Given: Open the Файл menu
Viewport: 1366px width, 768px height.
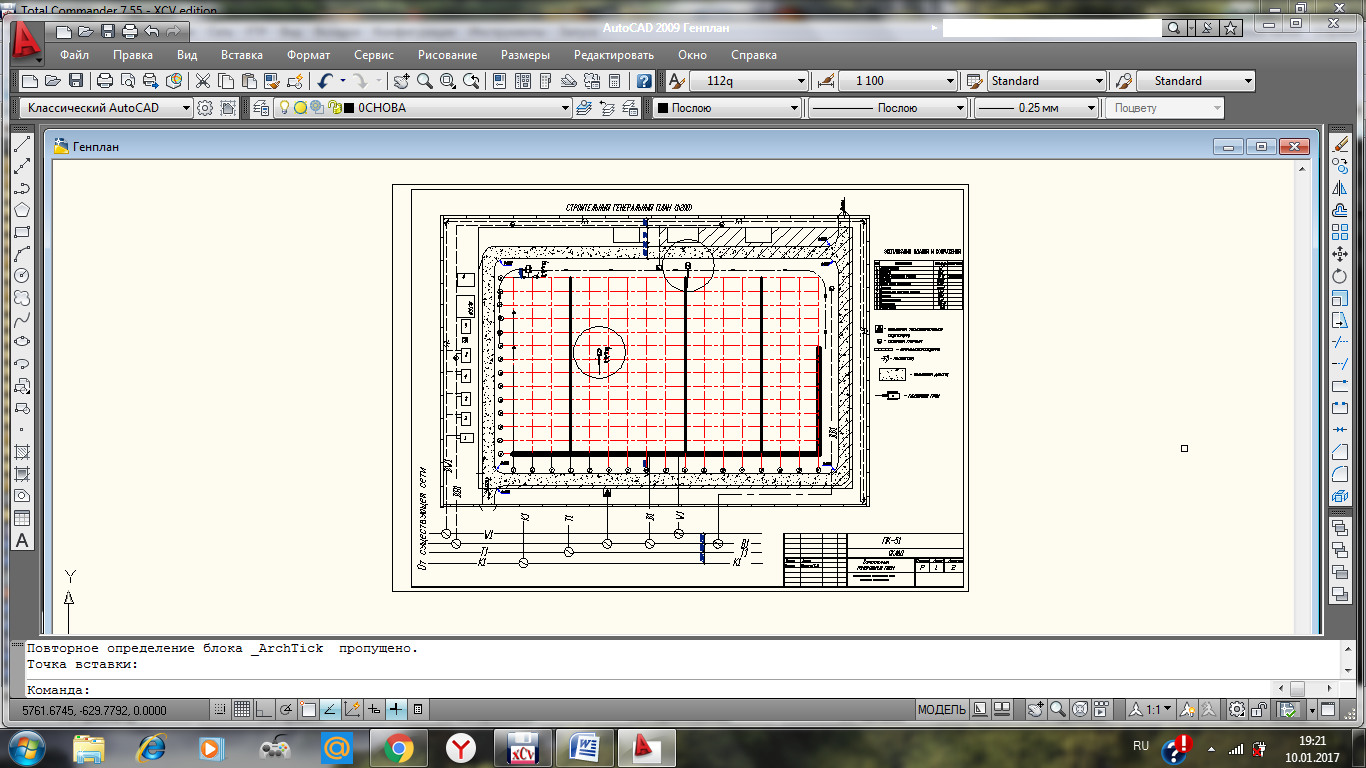Looking at the screenshot, I should tap(74, 55).
